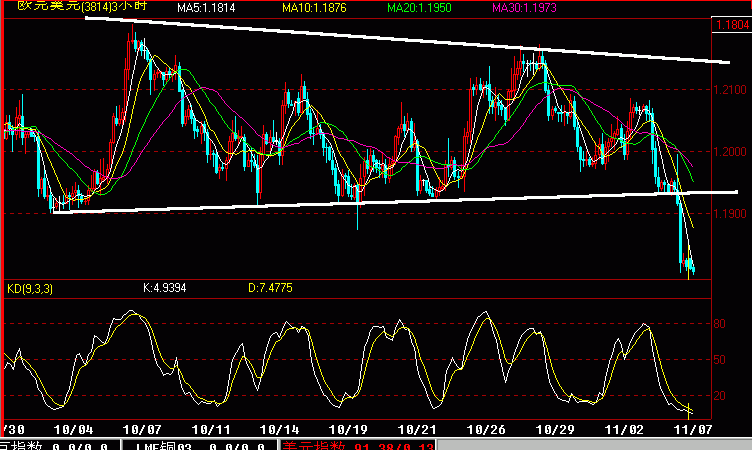
Task: Click the D:7.4775 value
Action: click(270, 288)
